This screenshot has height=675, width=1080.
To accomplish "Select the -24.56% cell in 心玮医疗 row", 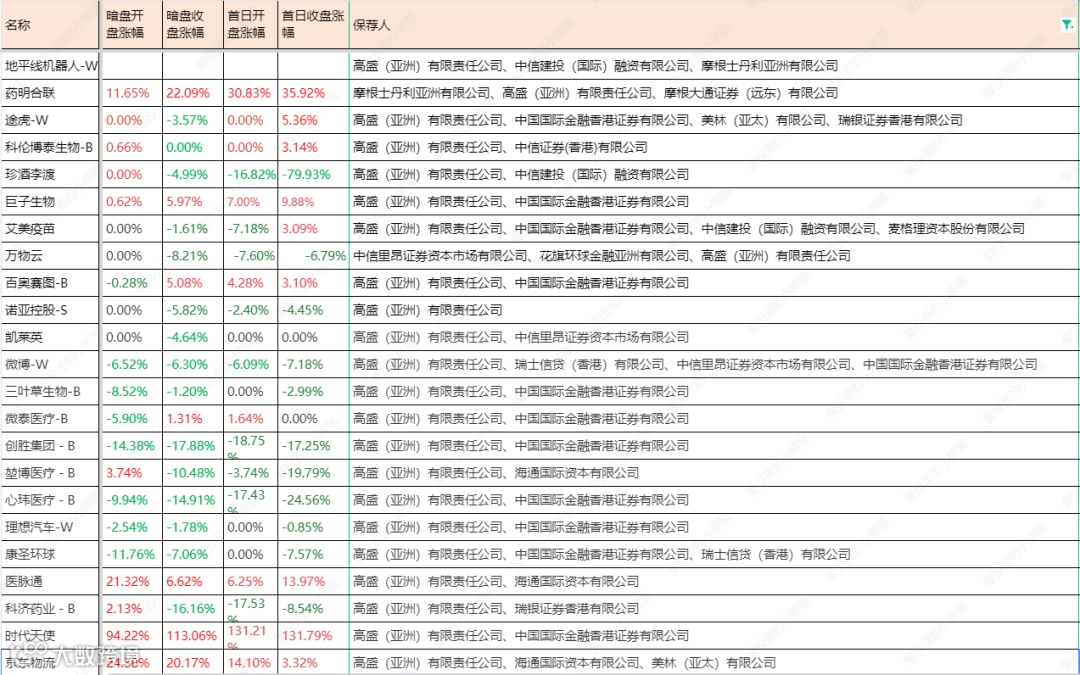I will (313, 500).
